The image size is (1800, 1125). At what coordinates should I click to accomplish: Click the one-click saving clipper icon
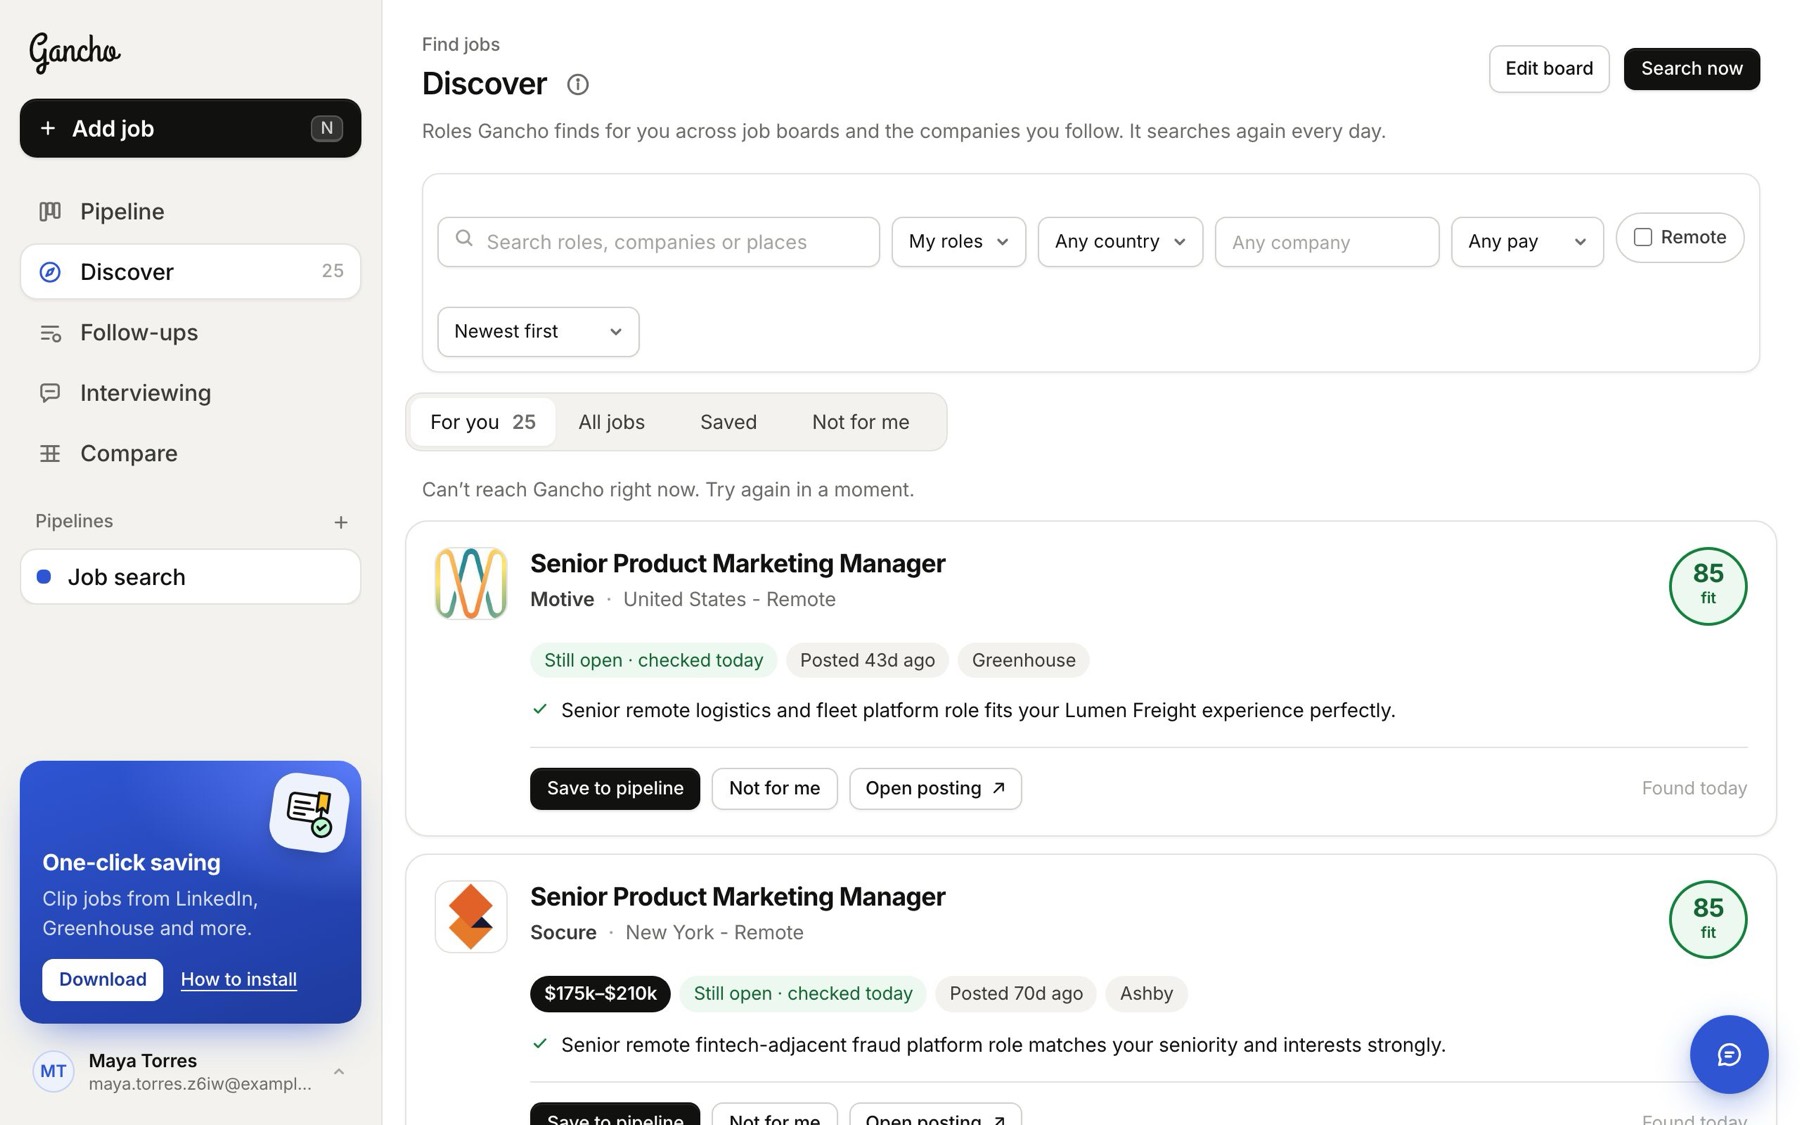coord(309,813)
